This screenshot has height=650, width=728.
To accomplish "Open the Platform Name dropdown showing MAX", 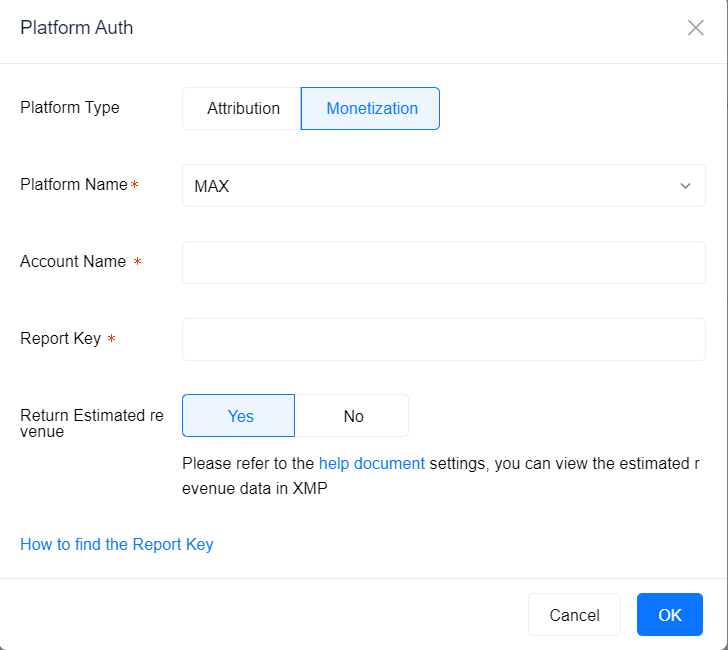I will pyautogui.click(x=443, y=186).
